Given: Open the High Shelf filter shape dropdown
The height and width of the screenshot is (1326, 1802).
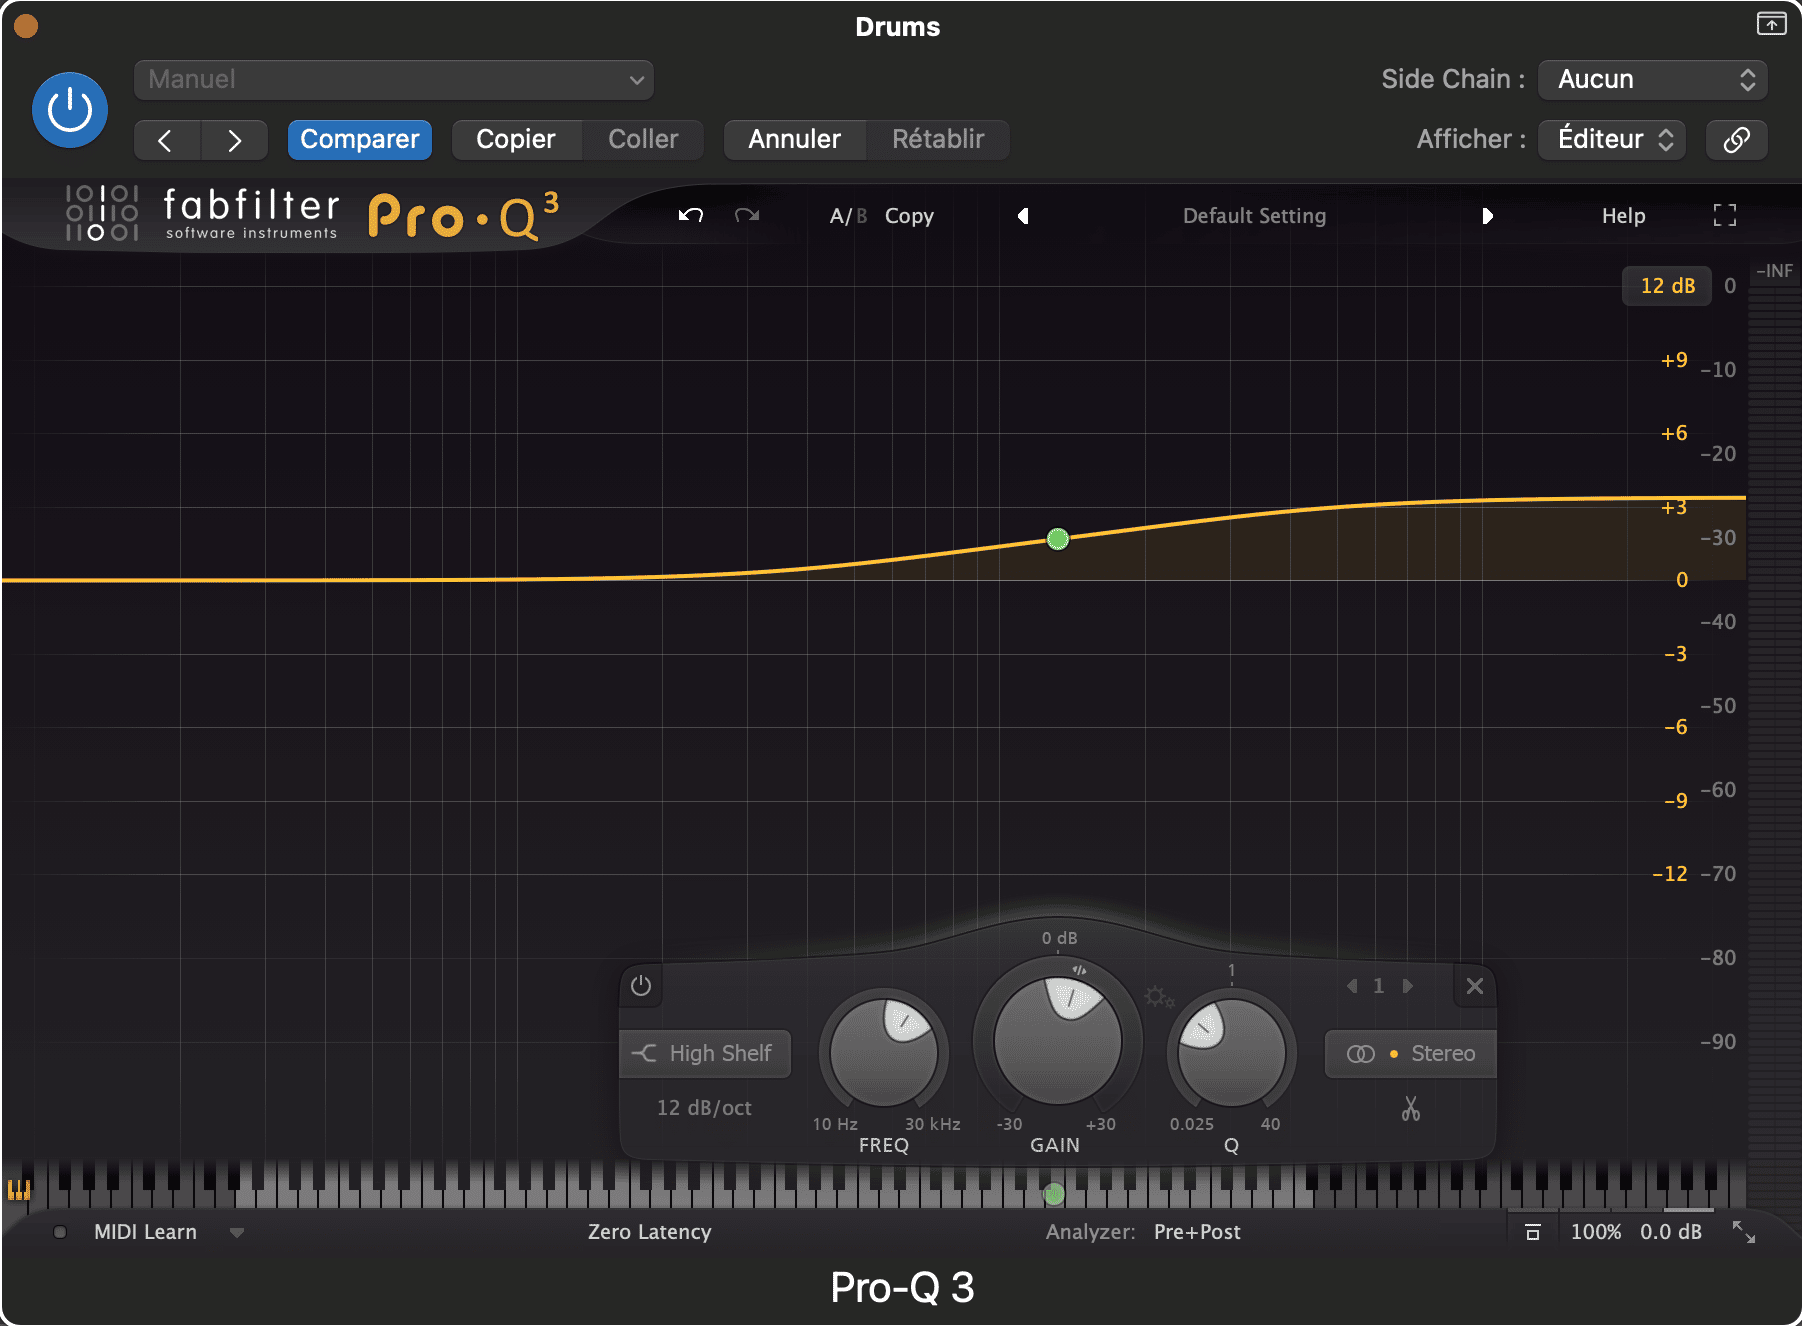Looking at the screenshot, I should tap(705, 1054).
